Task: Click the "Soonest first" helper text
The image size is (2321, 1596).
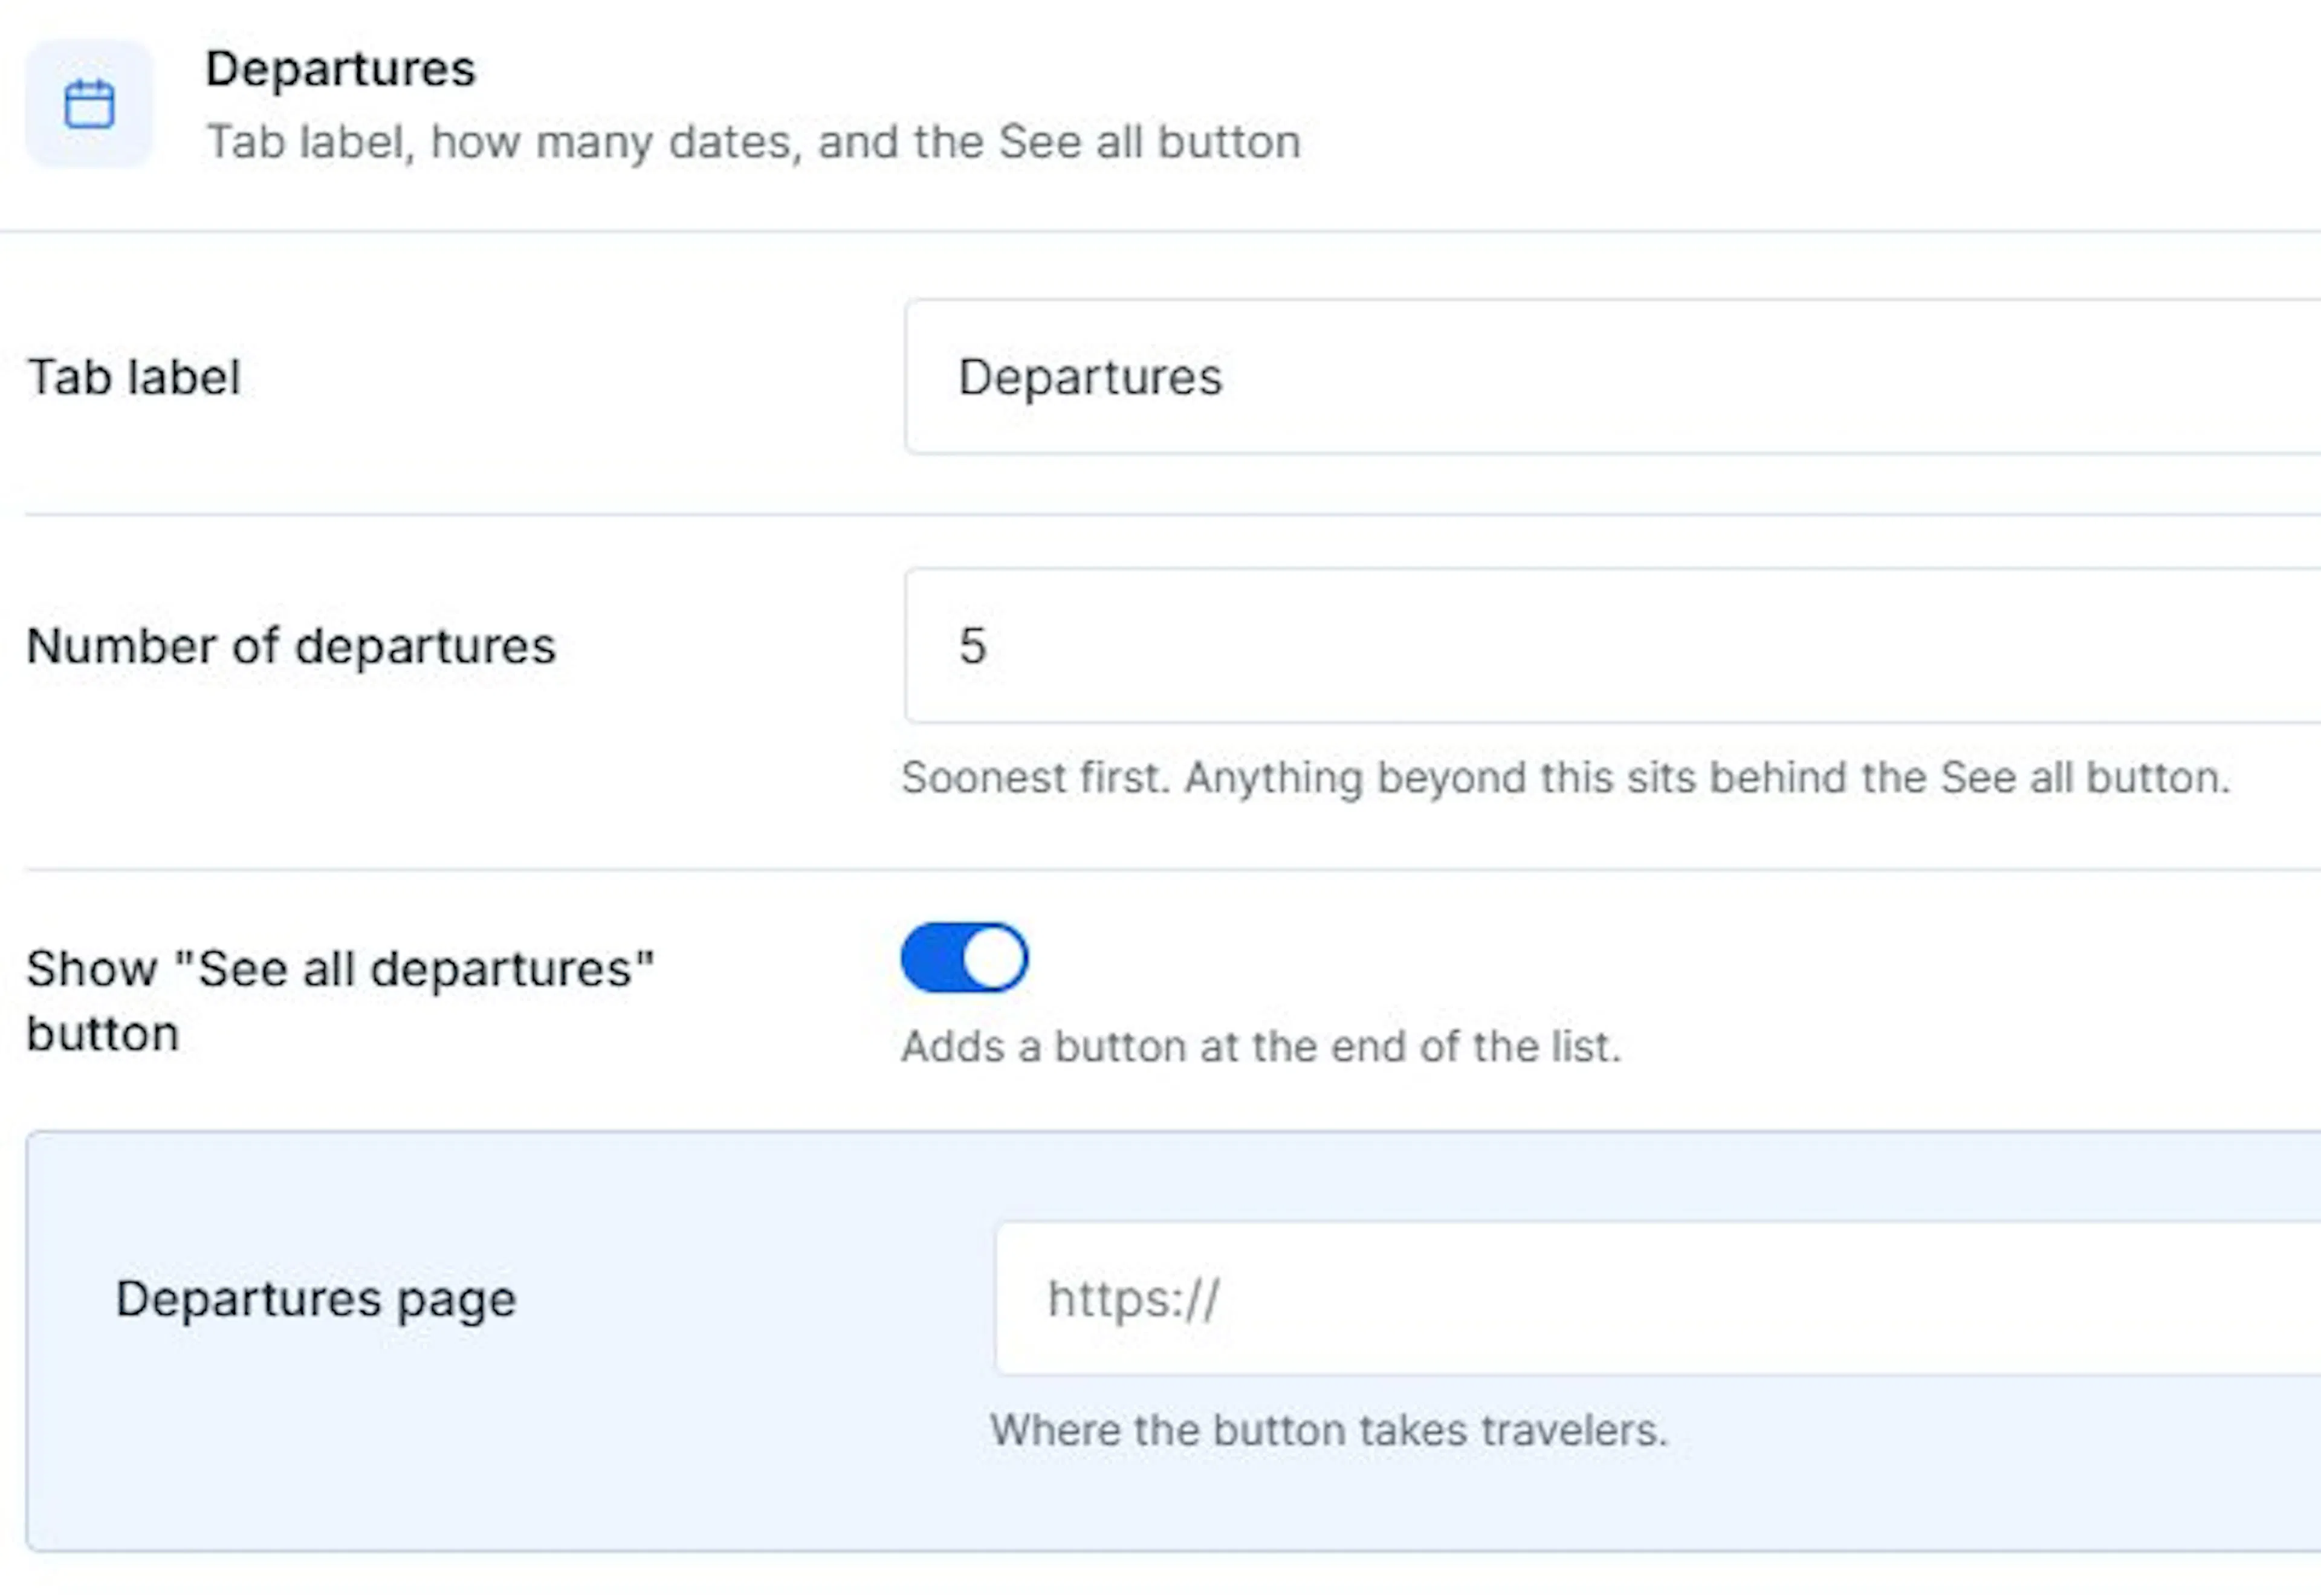Action: coord(1565,778)
